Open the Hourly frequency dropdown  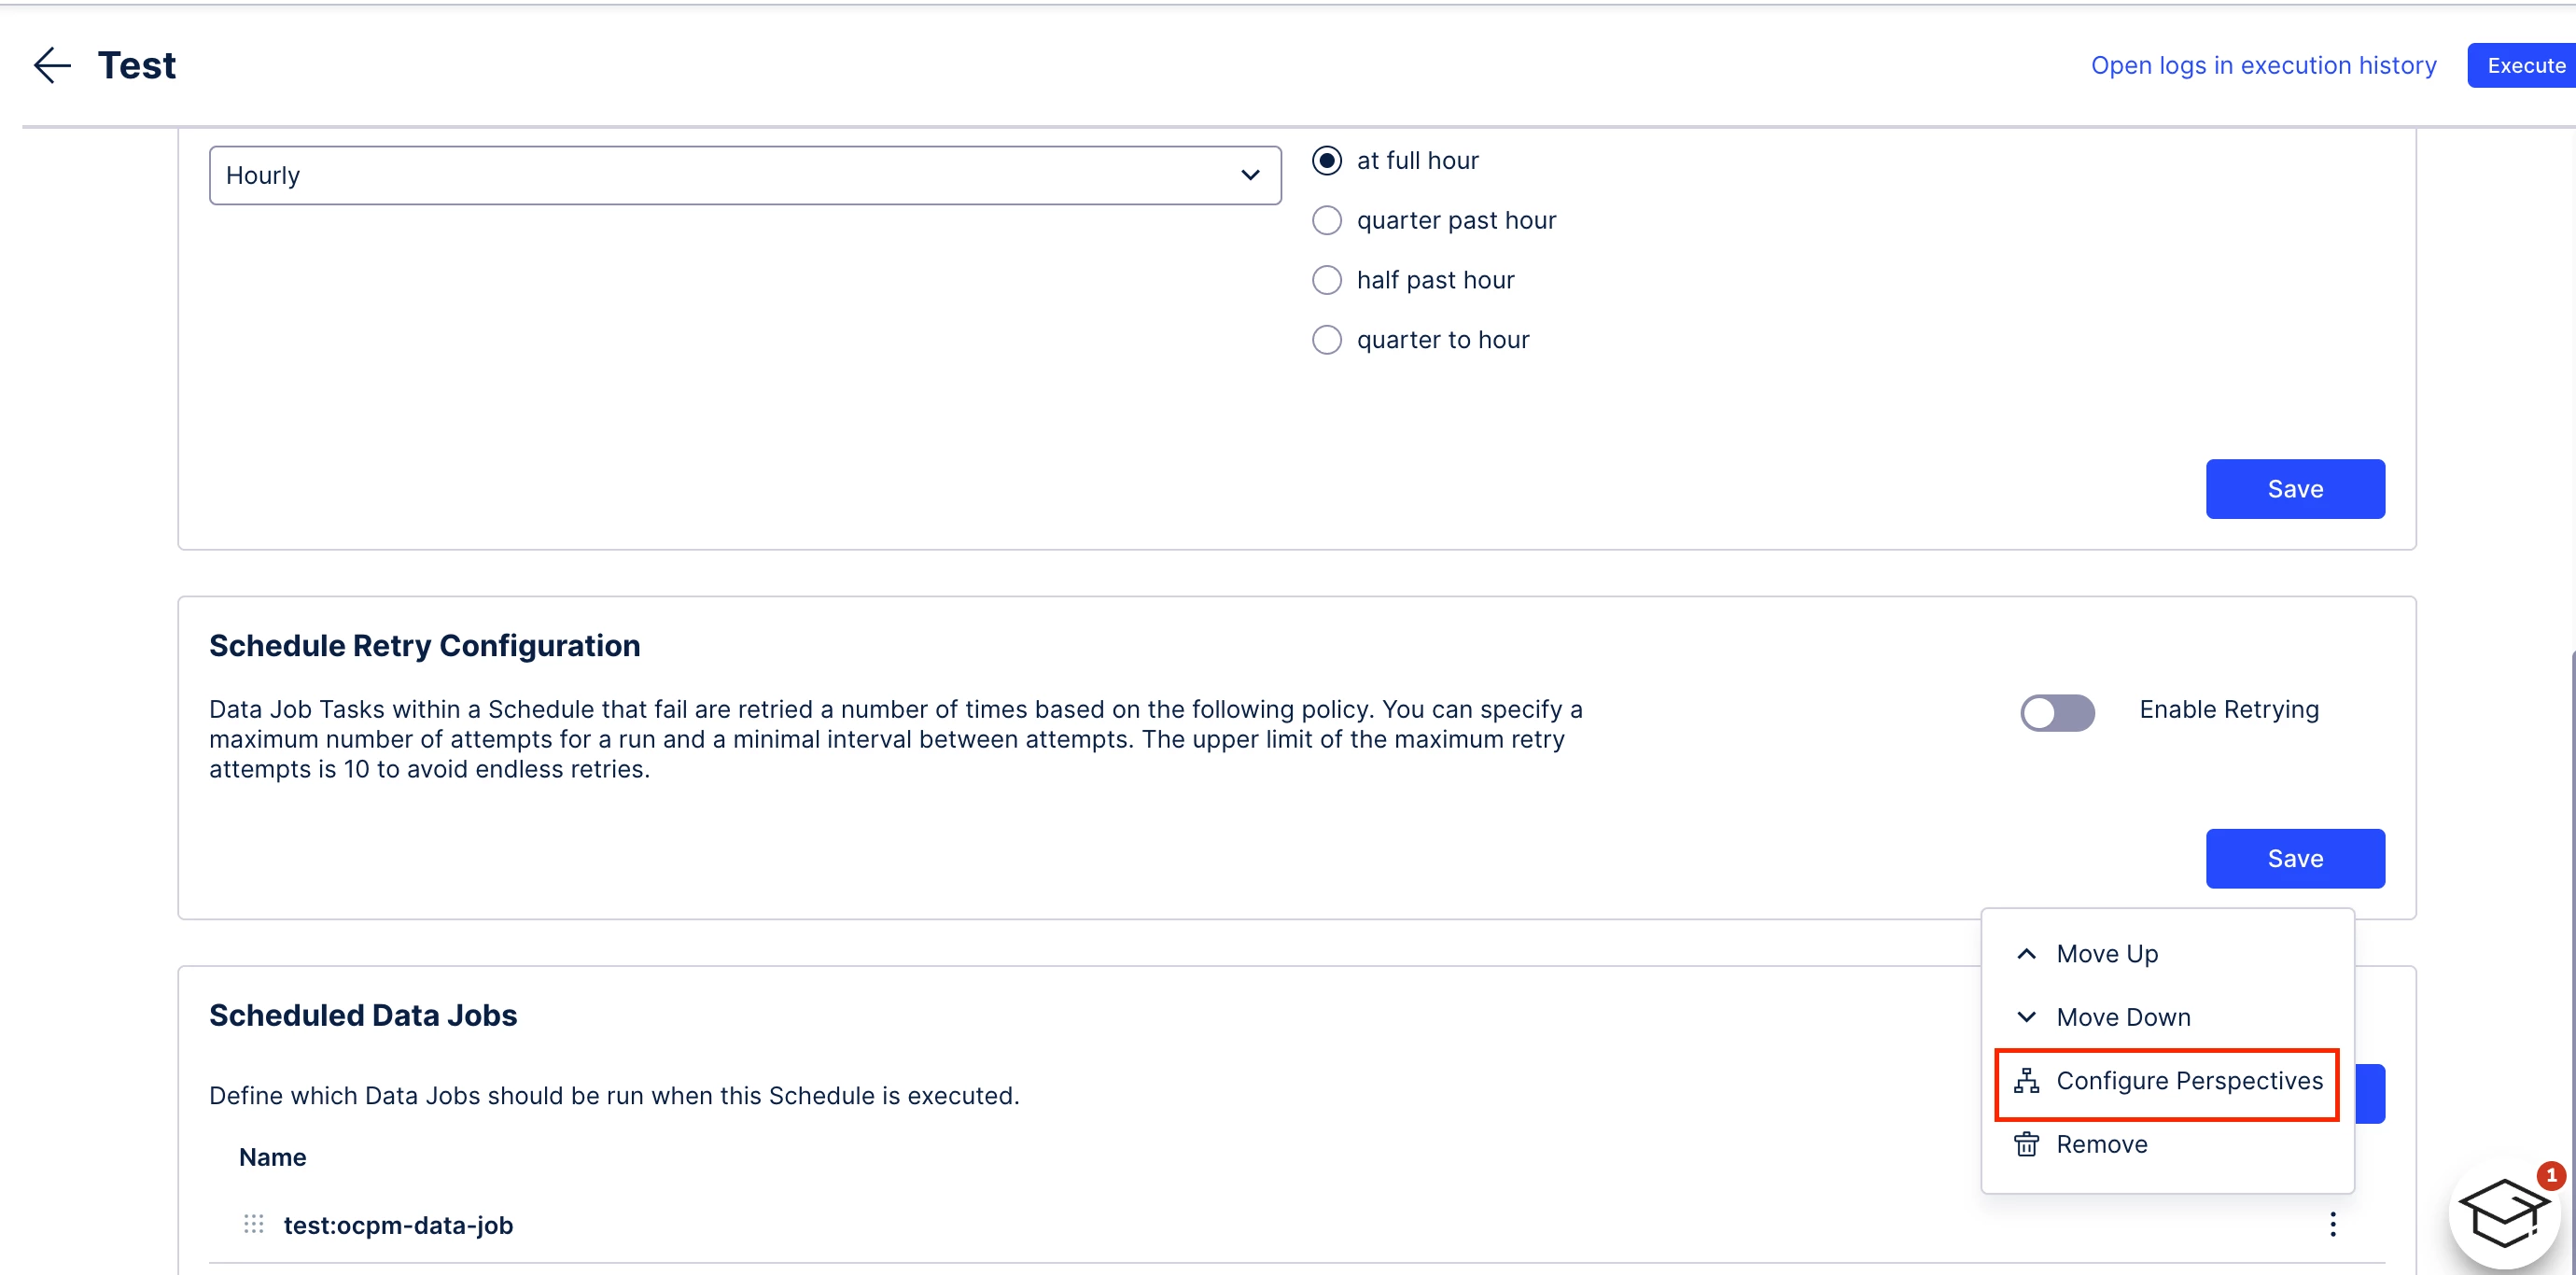pyautogui.click(x=744, y=176)
